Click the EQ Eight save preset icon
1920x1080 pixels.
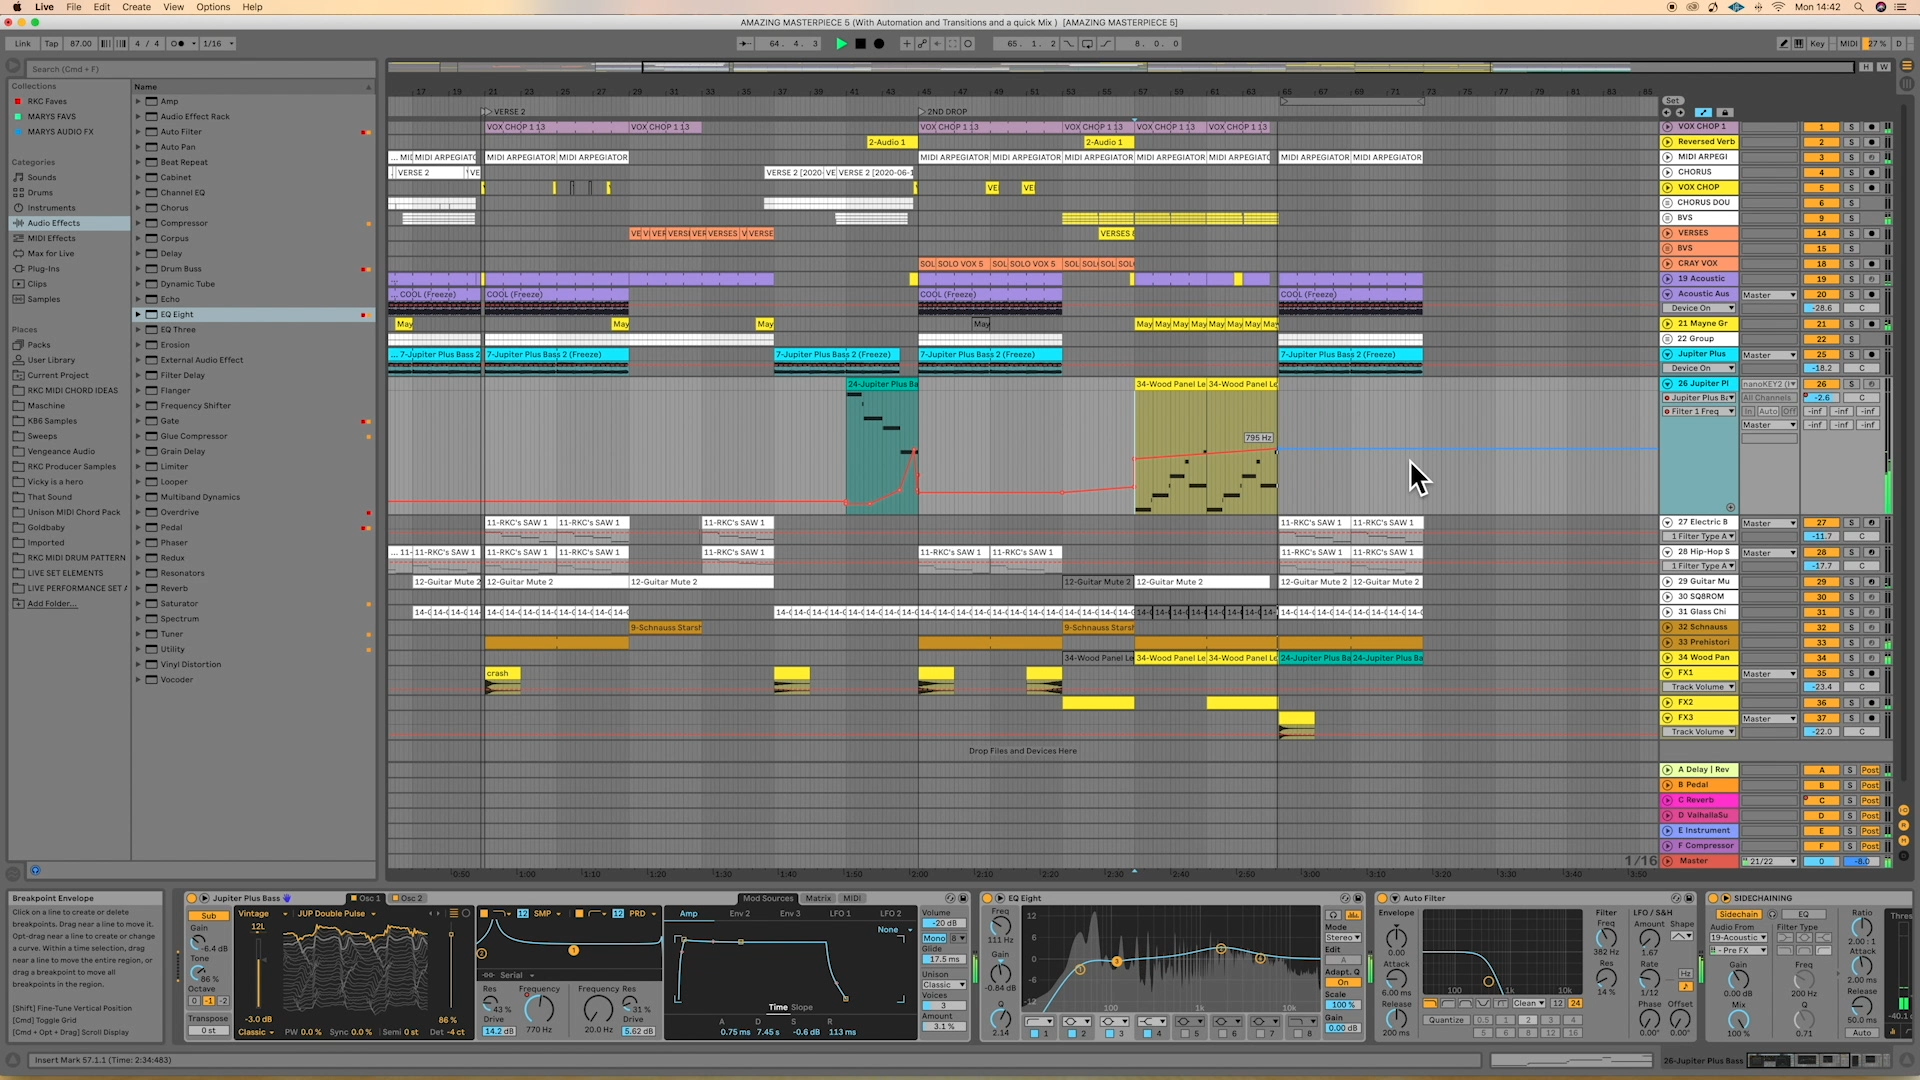point(1358,898)
